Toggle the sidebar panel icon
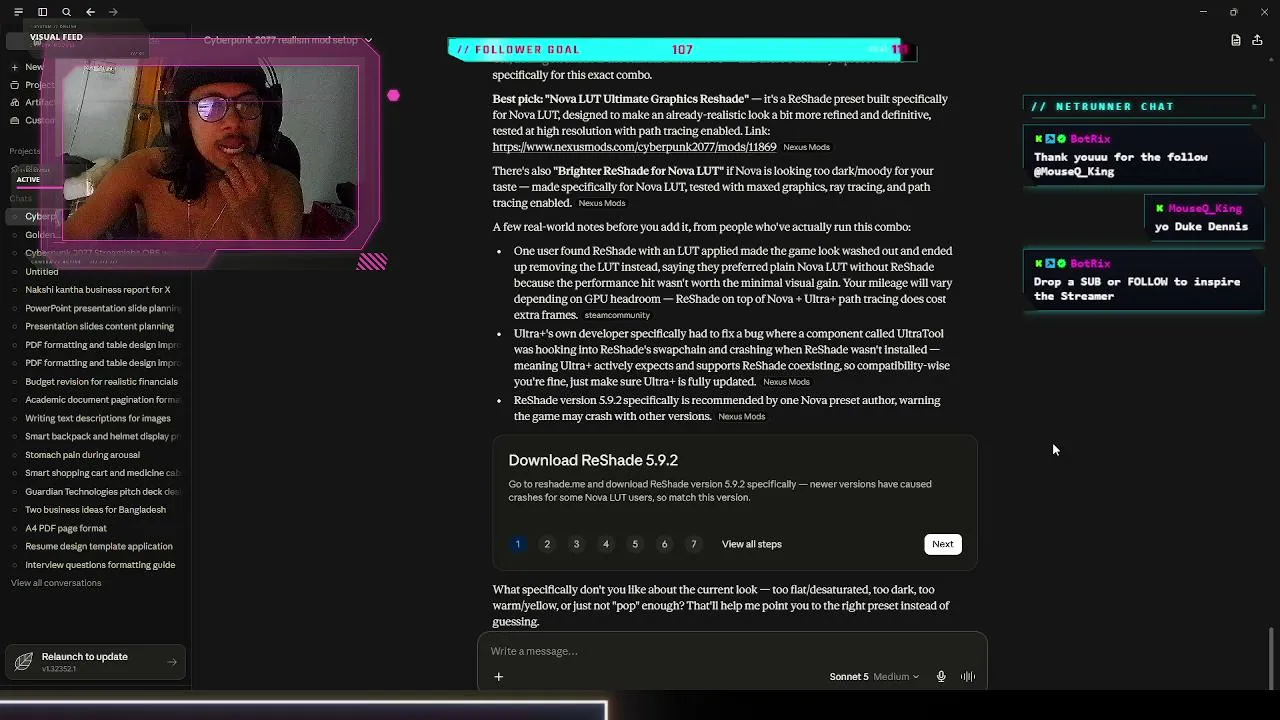 (x=42, y=12)
